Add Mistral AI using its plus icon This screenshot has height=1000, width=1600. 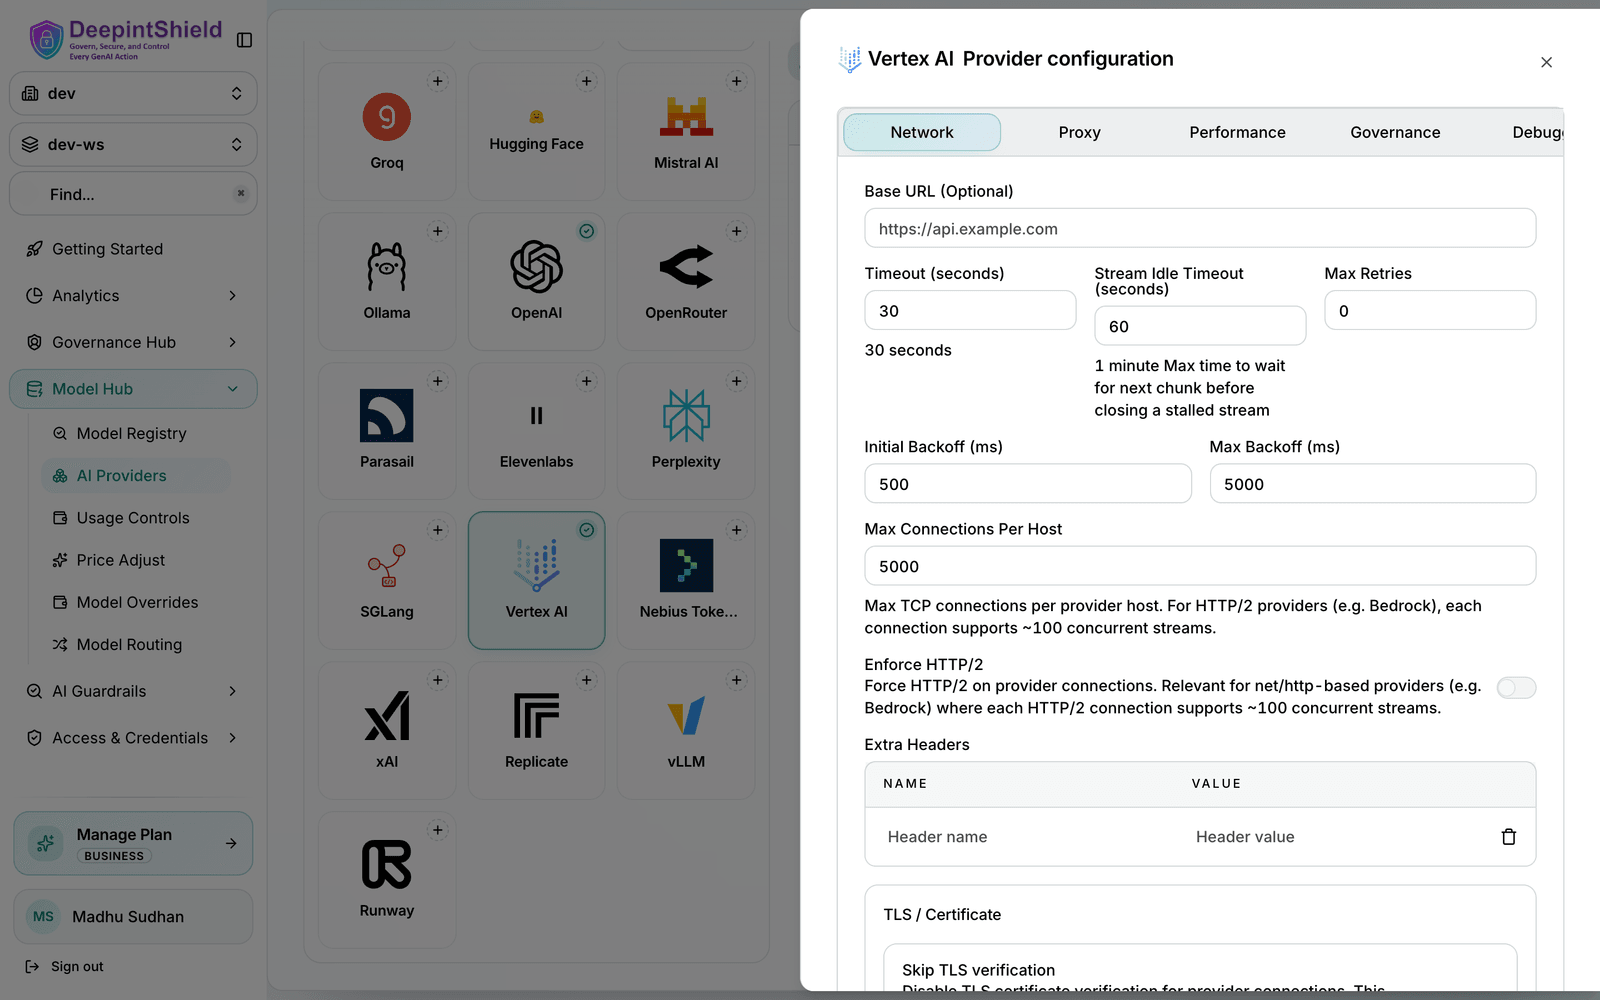(736, 81)
